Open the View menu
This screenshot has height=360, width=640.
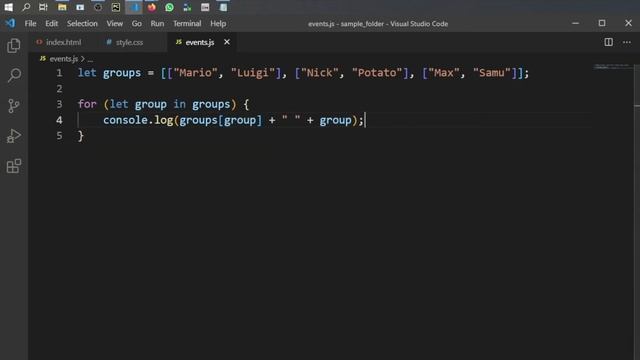pyautogui.click(x=115, y=24)
